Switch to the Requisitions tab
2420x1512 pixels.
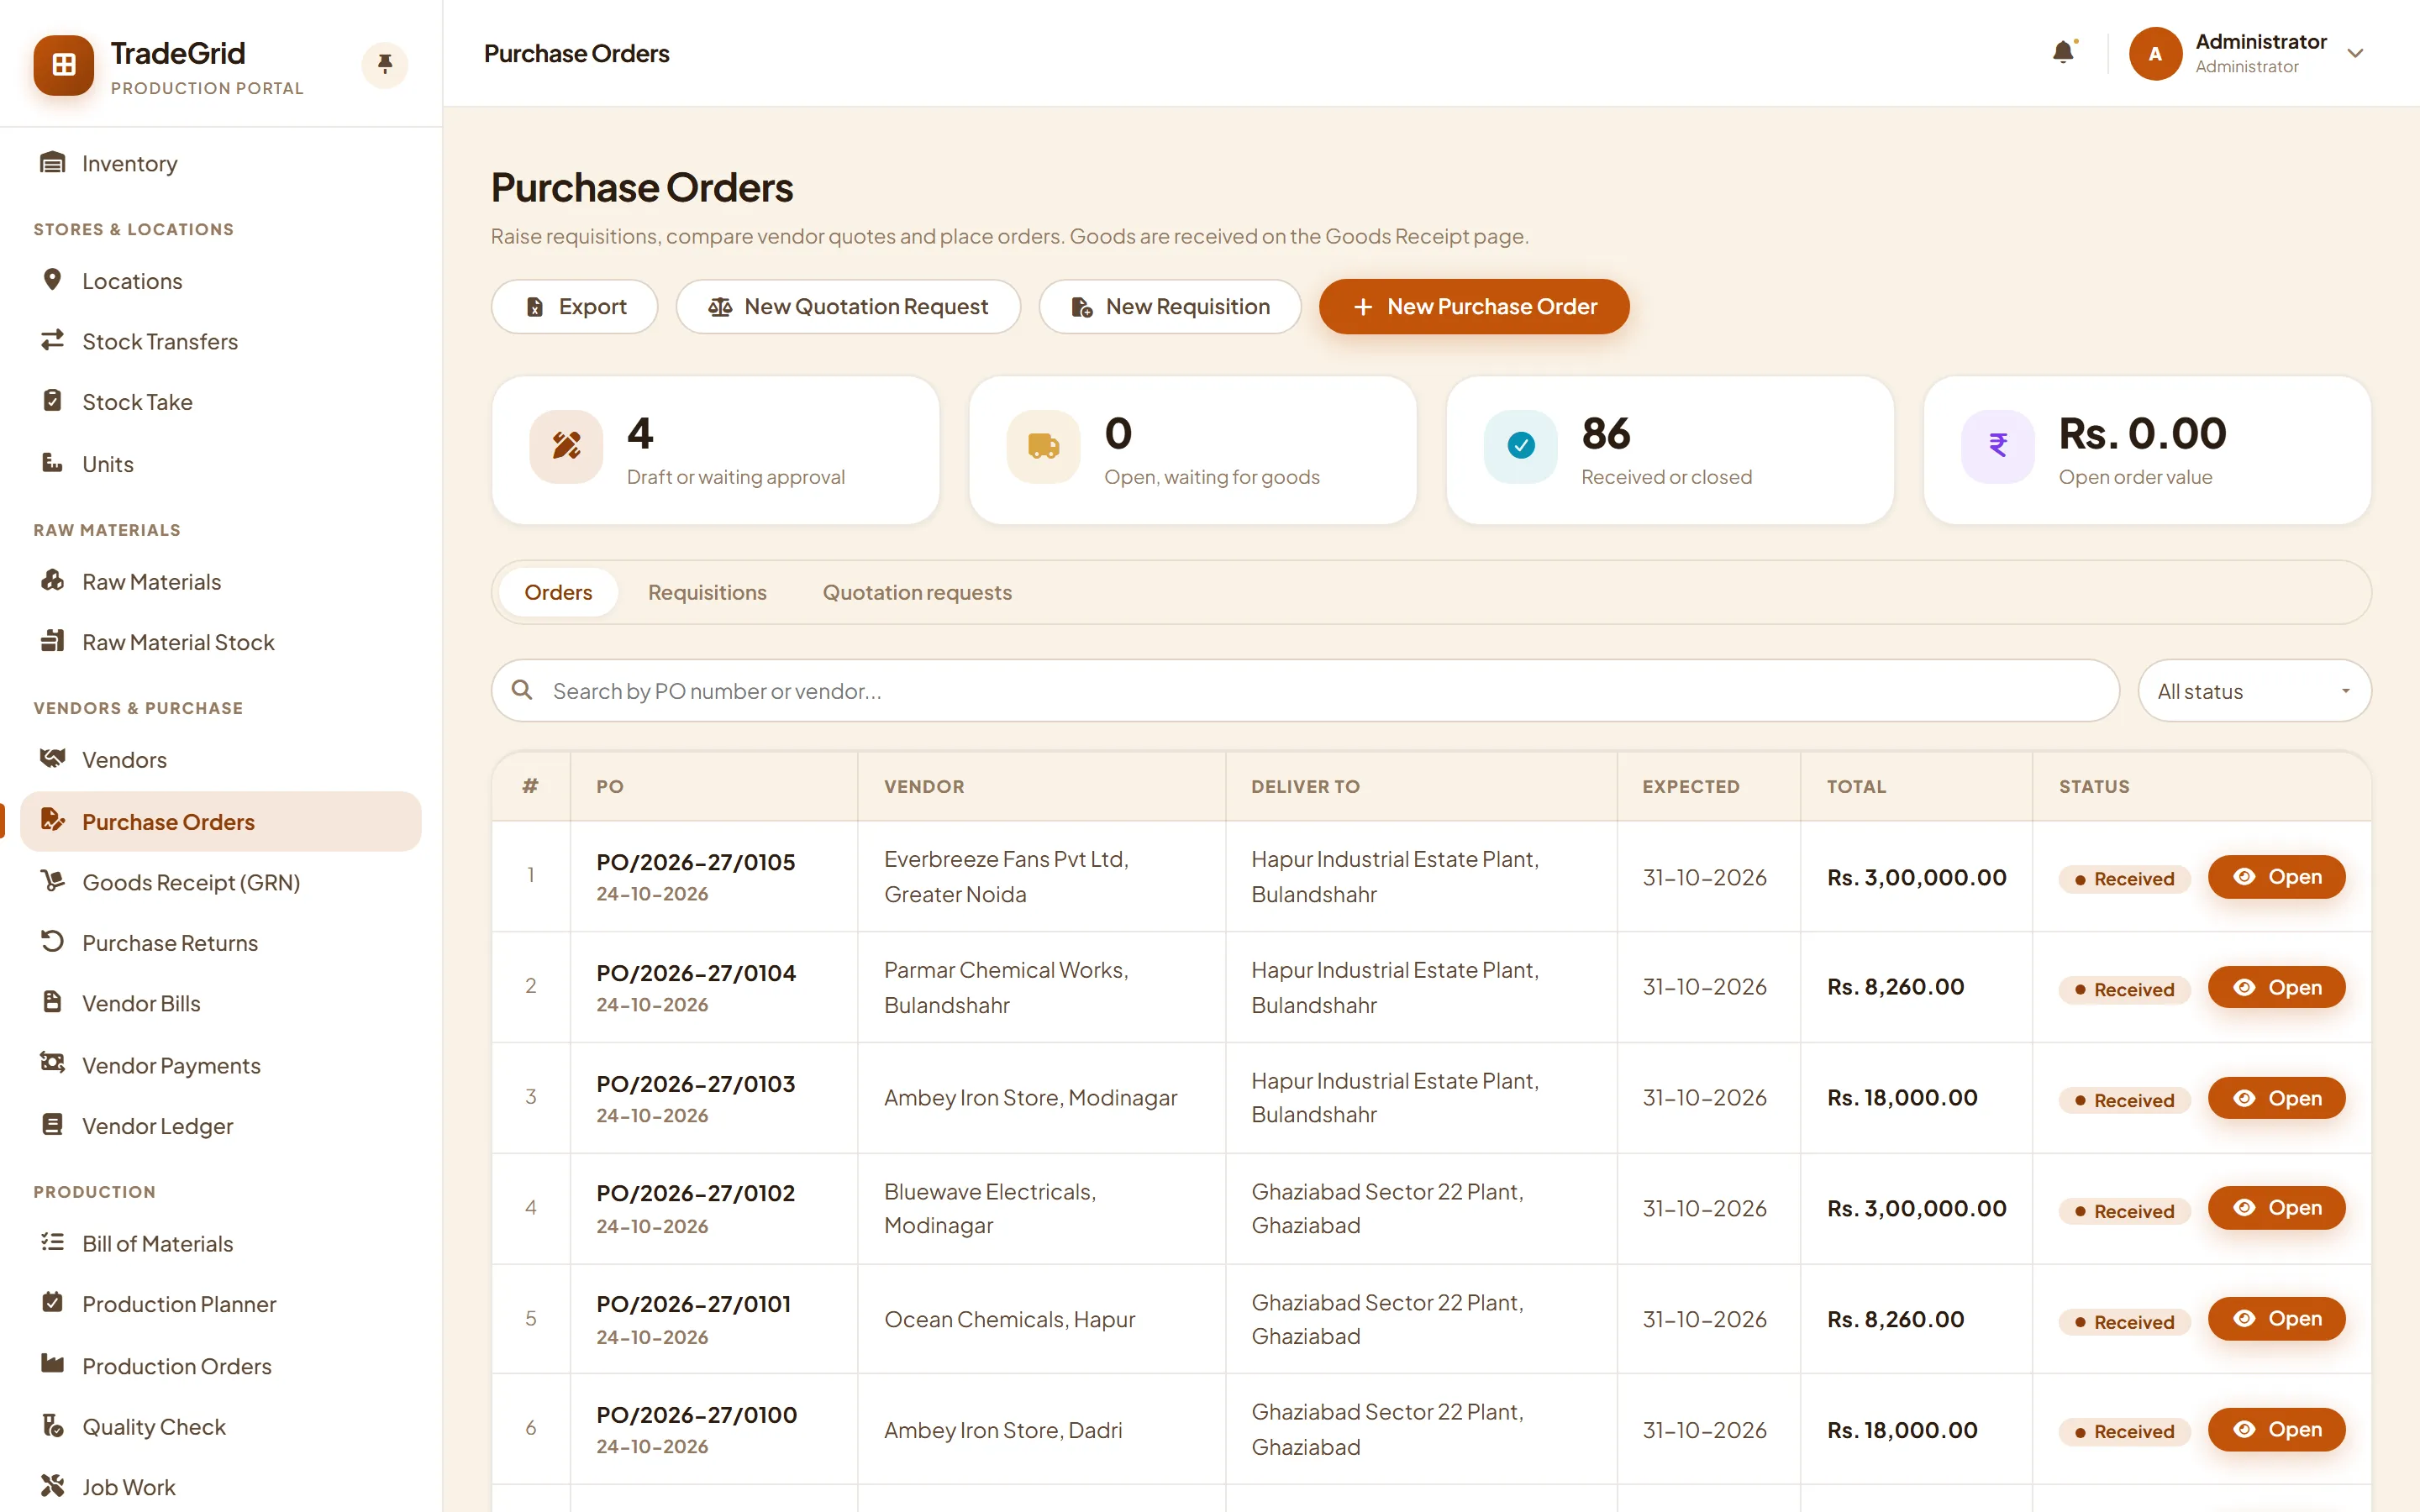(x=707, y=592)
